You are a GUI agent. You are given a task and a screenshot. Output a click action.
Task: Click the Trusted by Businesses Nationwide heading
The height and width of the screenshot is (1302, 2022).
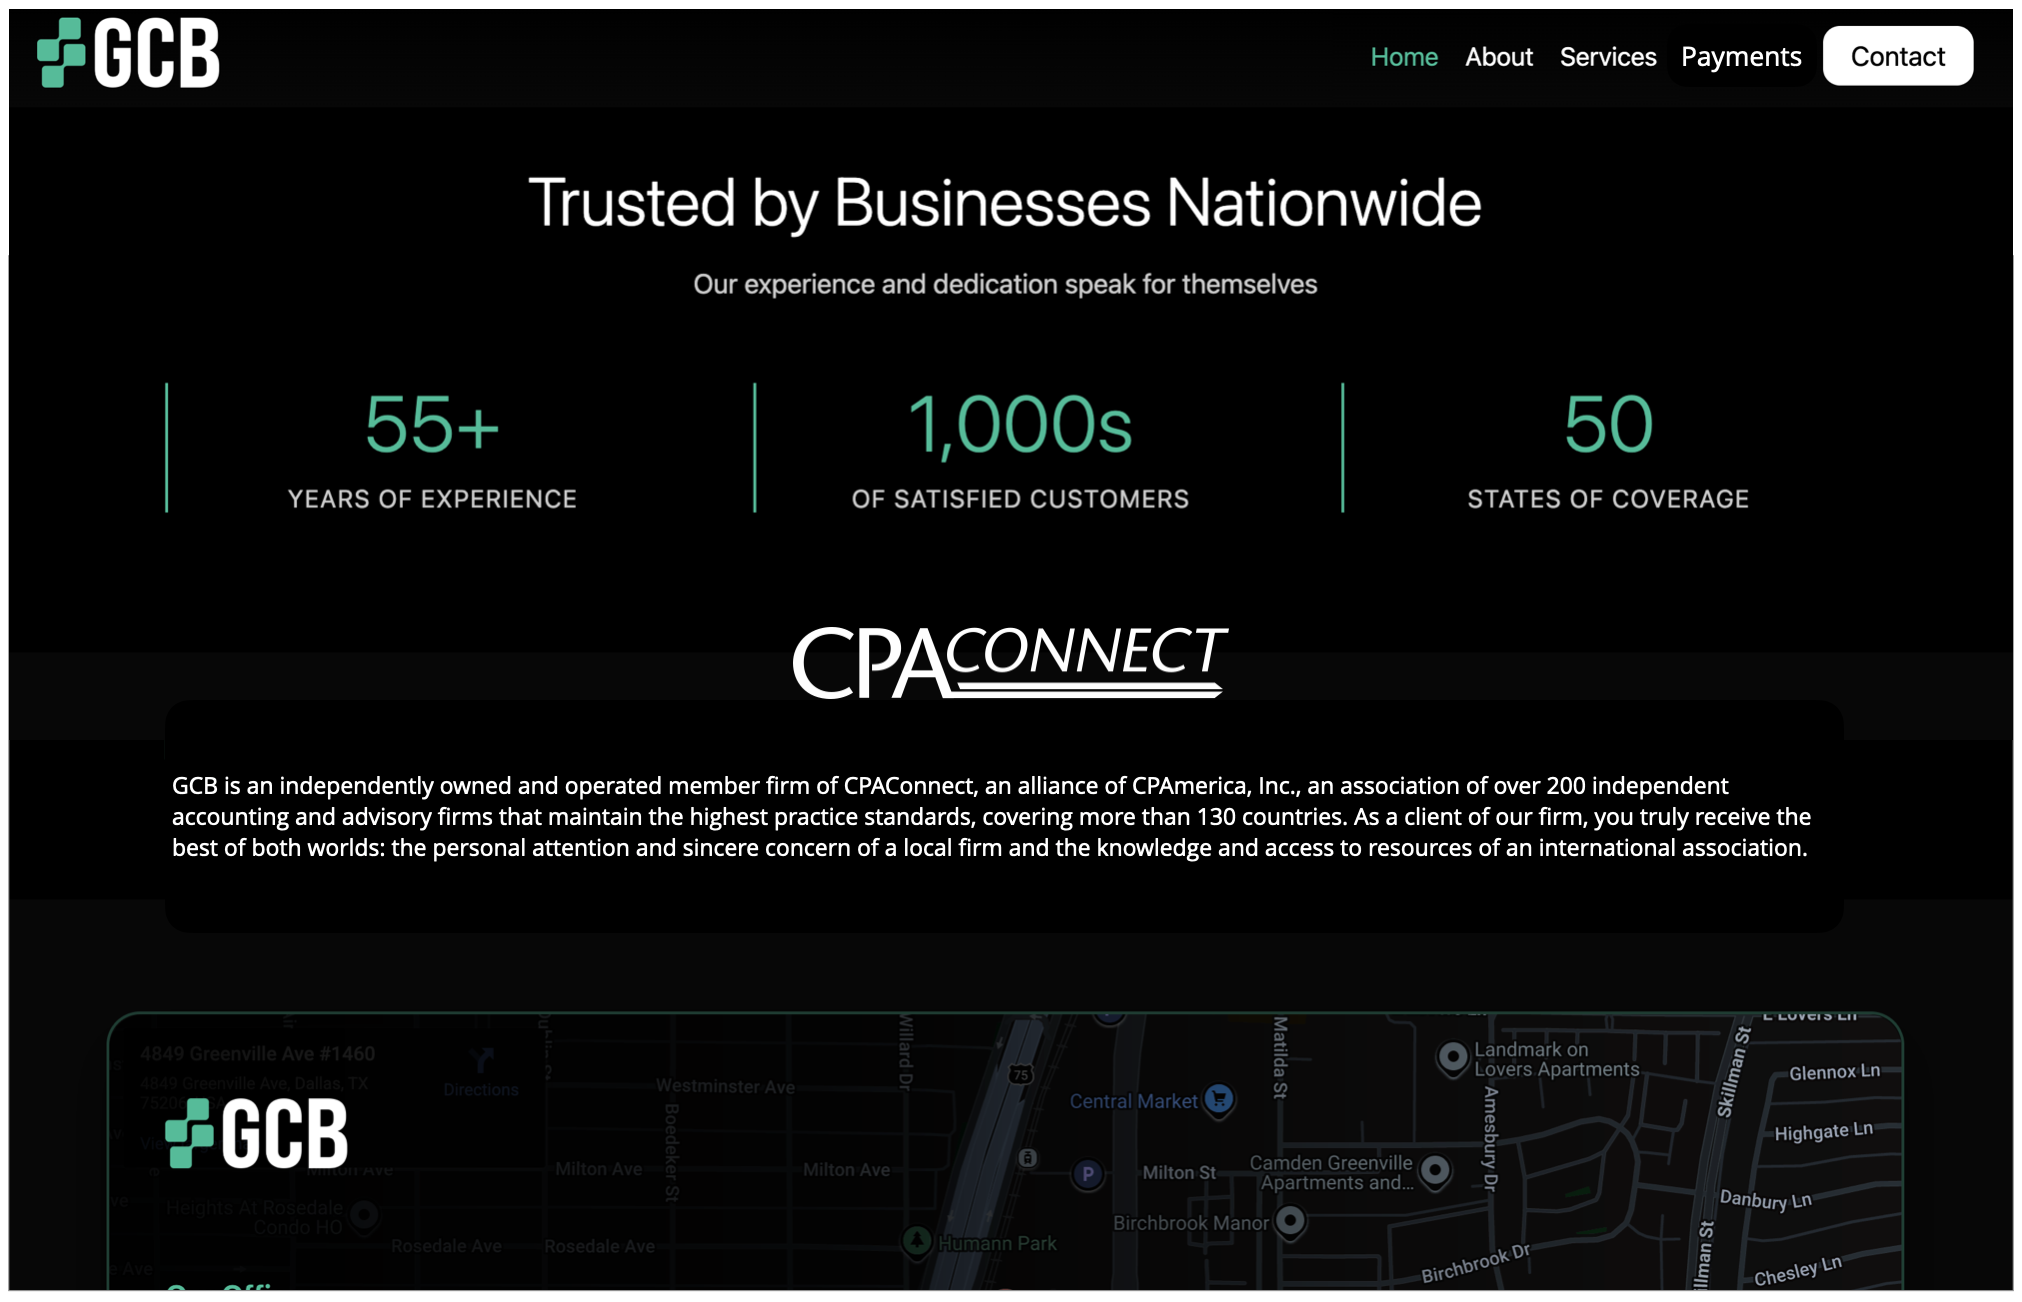pos(1004,203)
